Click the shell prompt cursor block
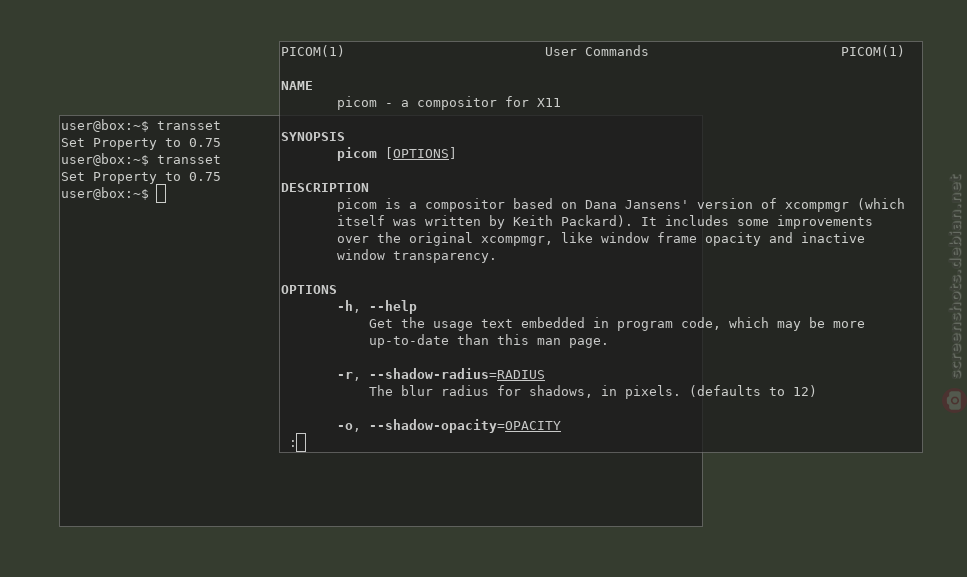 (x=161, y=194)
